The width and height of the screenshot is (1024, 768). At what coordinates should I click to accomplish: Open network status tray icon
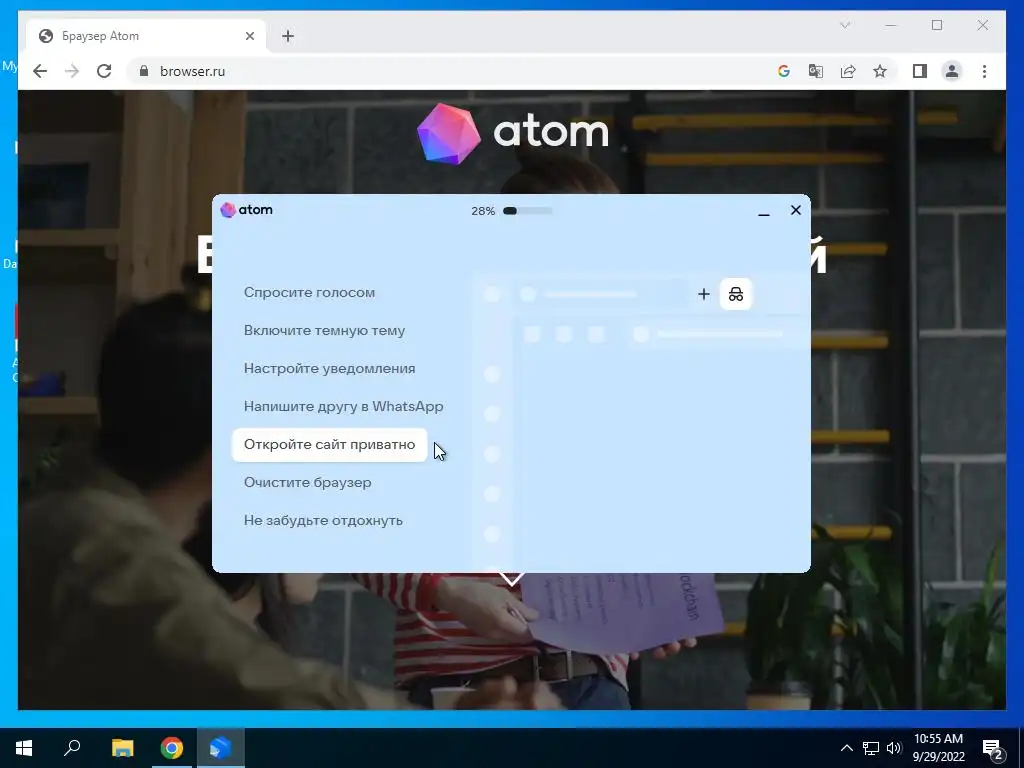pos(871,748)
